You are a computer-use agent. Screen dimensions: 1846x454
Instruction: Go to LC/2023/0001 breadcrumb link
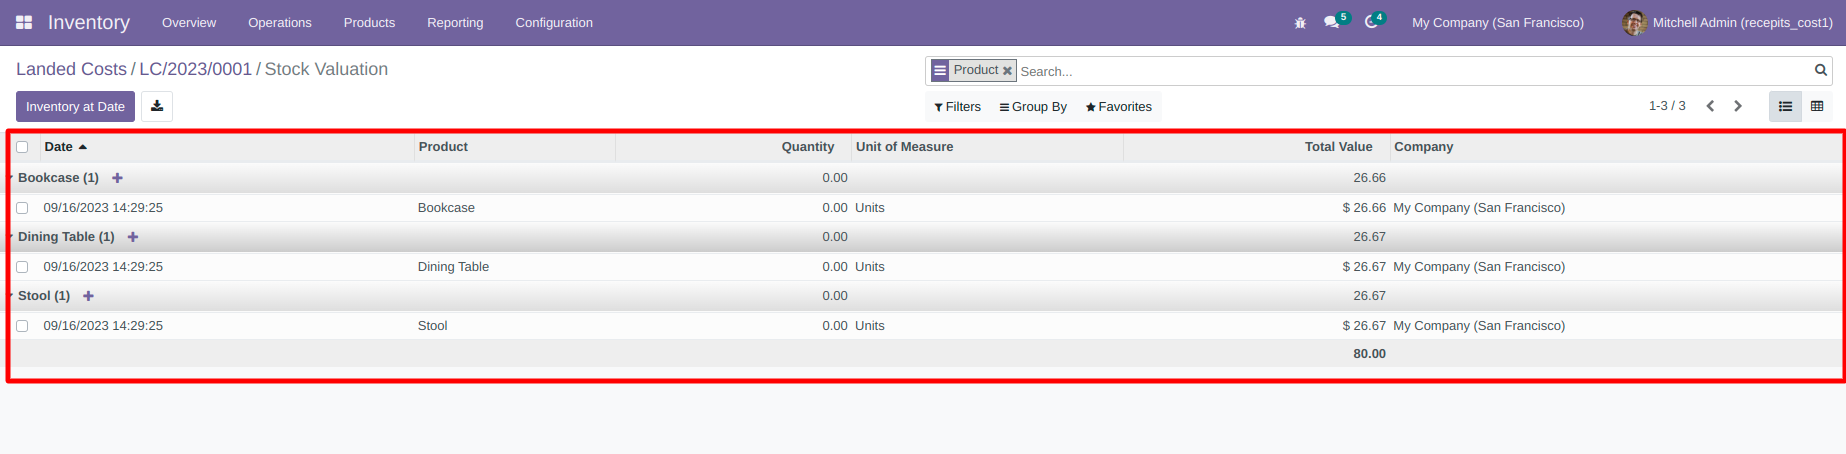click(195, 69)
